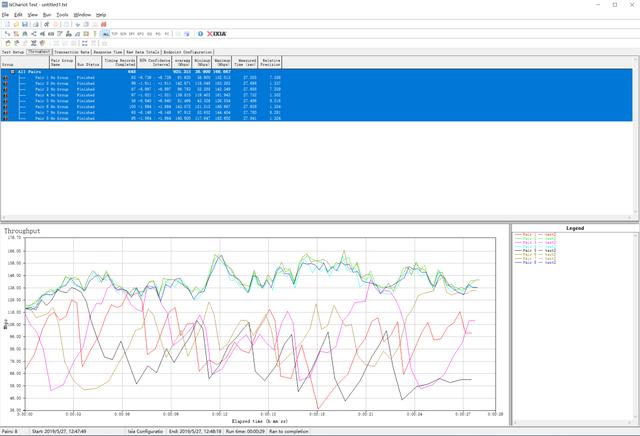Click the TCP protocol toolbar button

tap(115, 32)
